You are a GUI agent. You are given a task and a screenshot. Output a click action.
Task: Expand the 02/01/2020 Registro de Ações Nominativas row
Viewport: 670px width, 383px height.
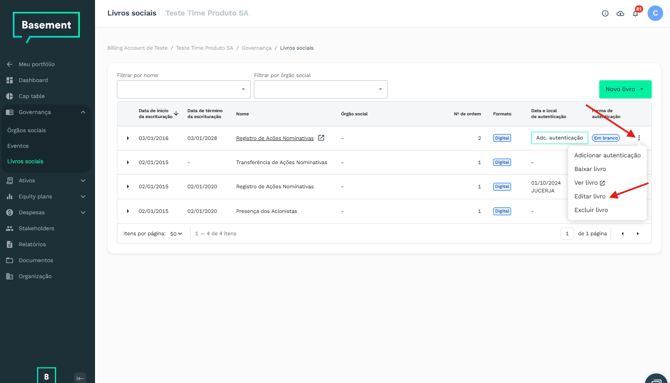(x=128, y=187)
